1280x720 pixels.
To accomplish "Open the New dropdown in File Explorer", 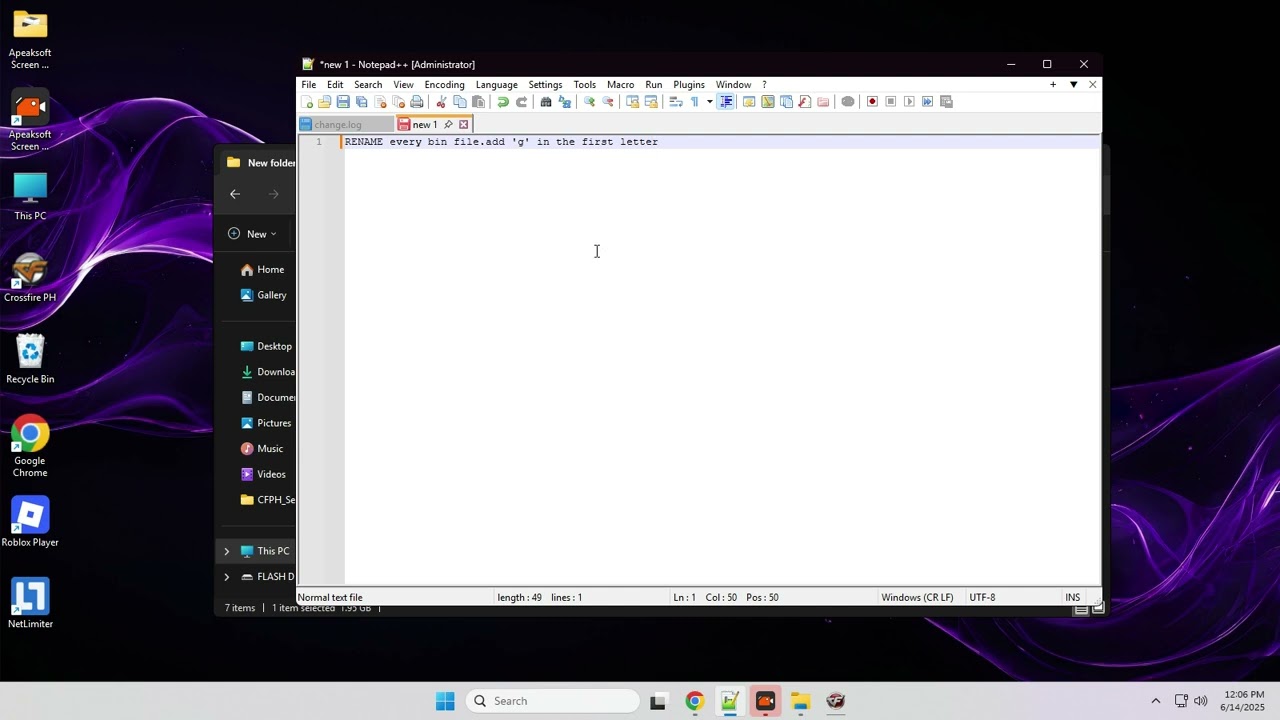I will click(252, 234).
